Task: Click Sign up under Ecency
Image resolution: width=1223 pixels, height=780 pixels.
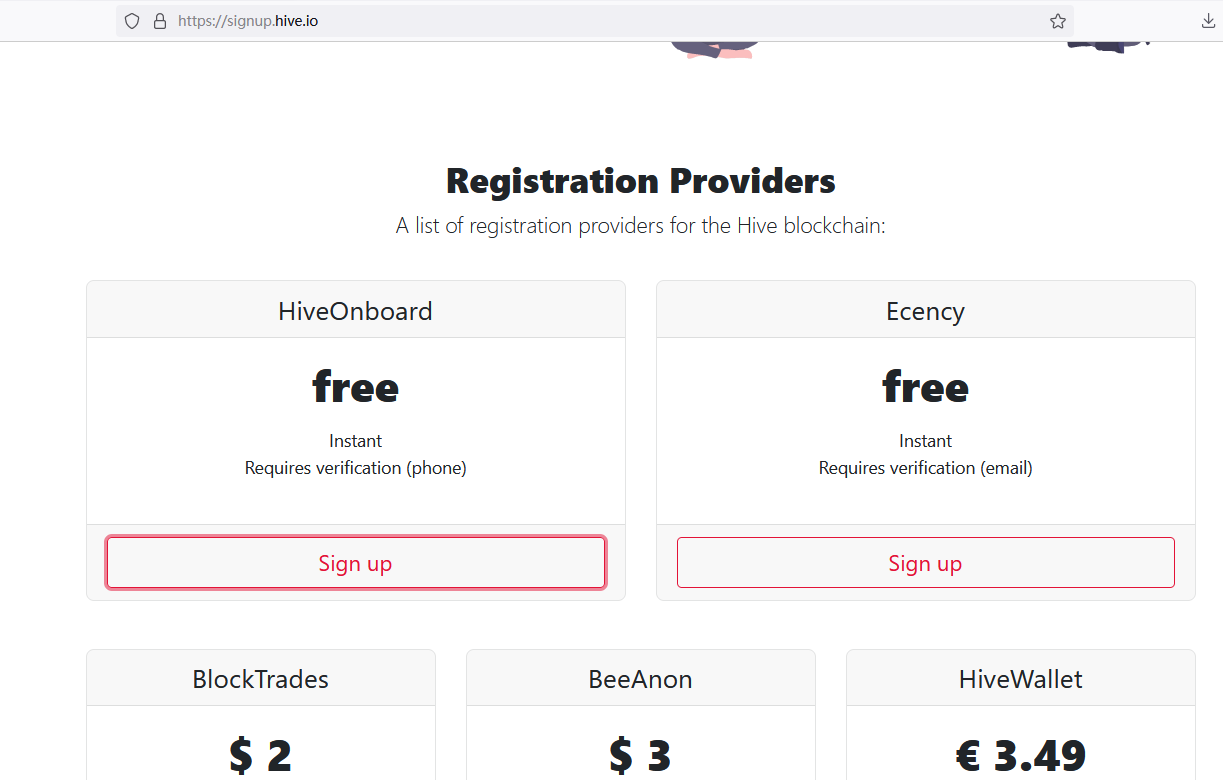Action: (x=926, y=563)
